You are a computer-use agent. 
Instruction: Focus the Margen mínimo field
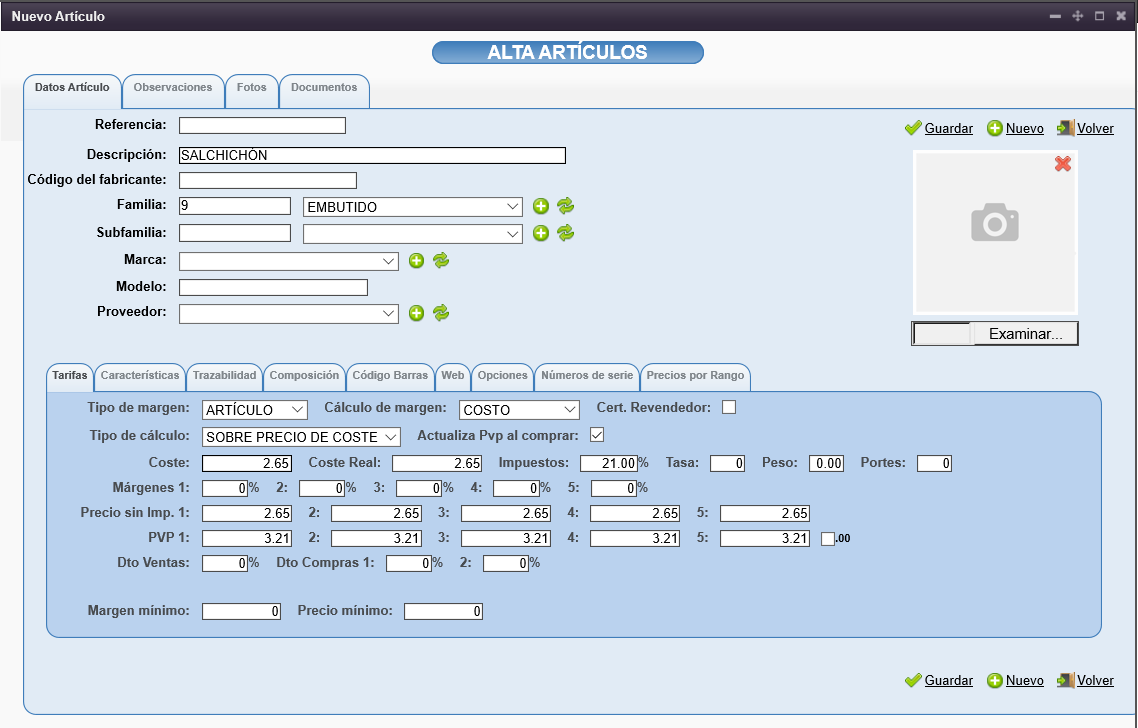(x=242, y=612)
